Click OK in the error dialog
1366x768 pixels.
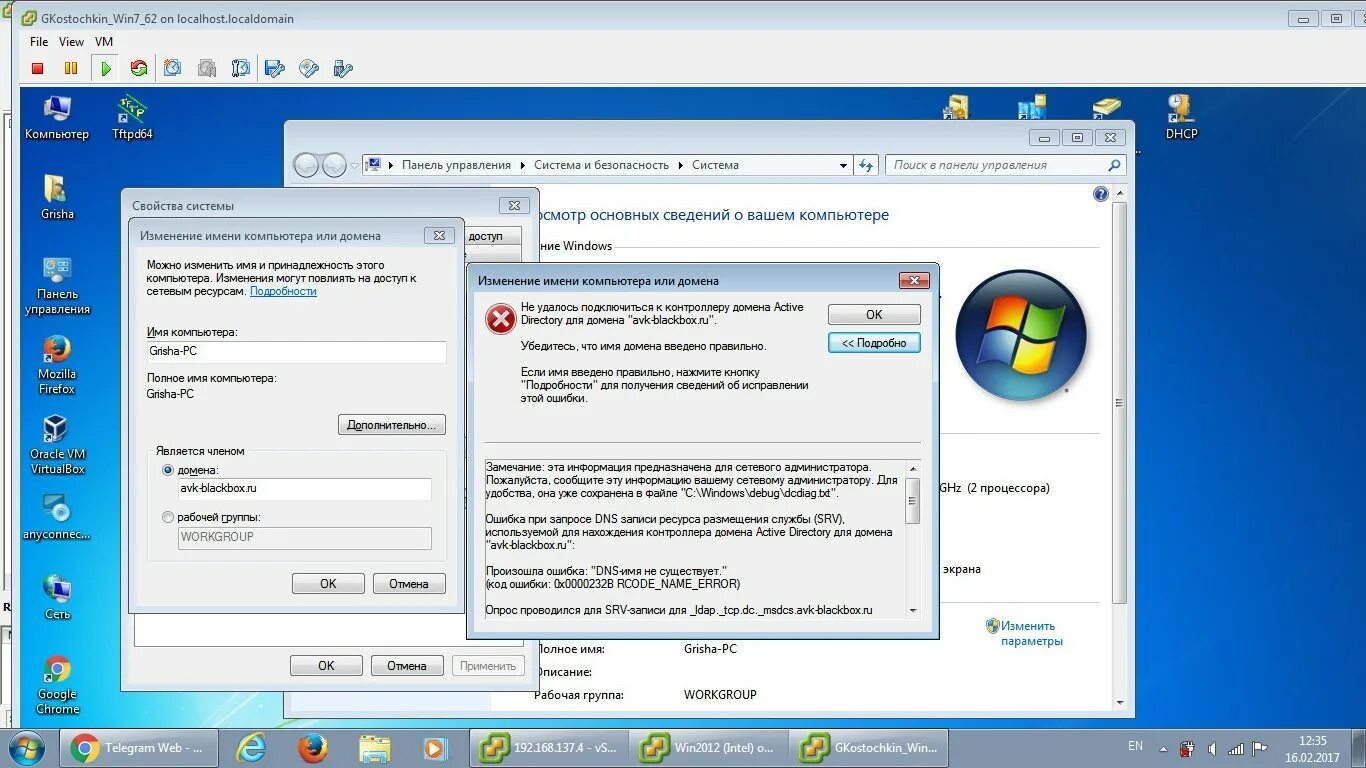(874, 314)
